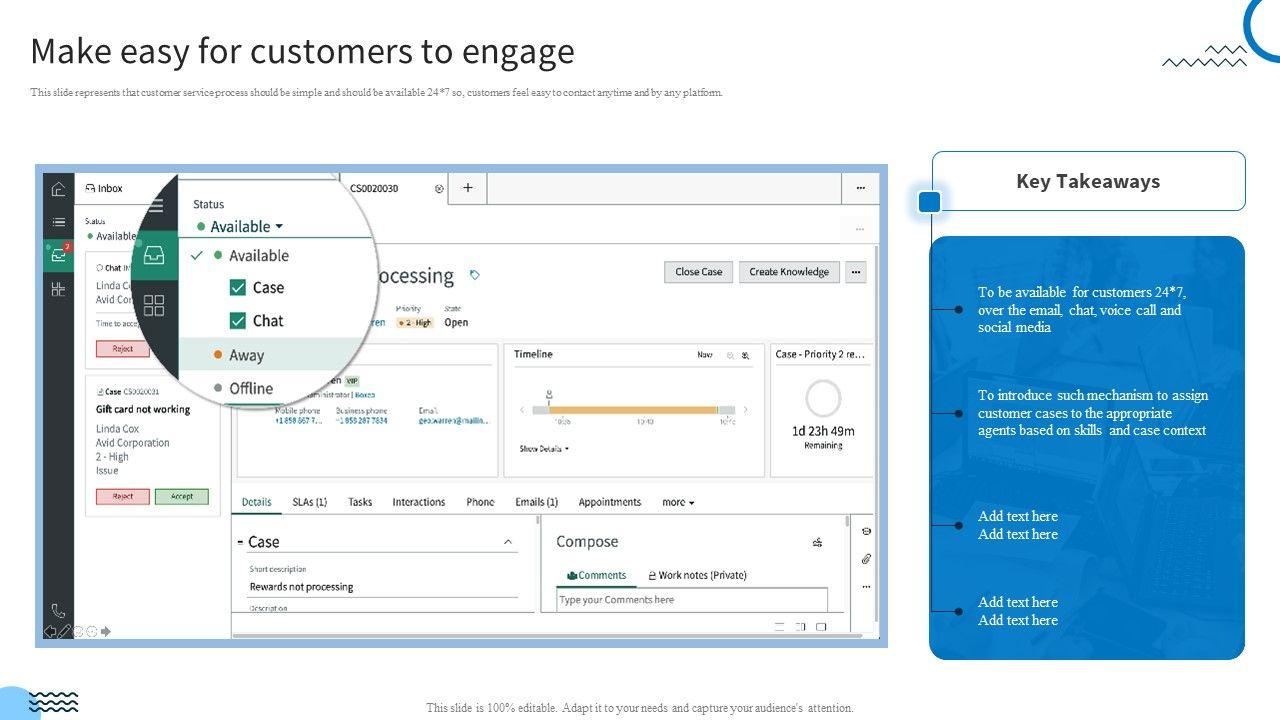Set the status to Away
The height and width of the screenshot is (720, 1280).
pyautogui.click(x=246, y=355)
